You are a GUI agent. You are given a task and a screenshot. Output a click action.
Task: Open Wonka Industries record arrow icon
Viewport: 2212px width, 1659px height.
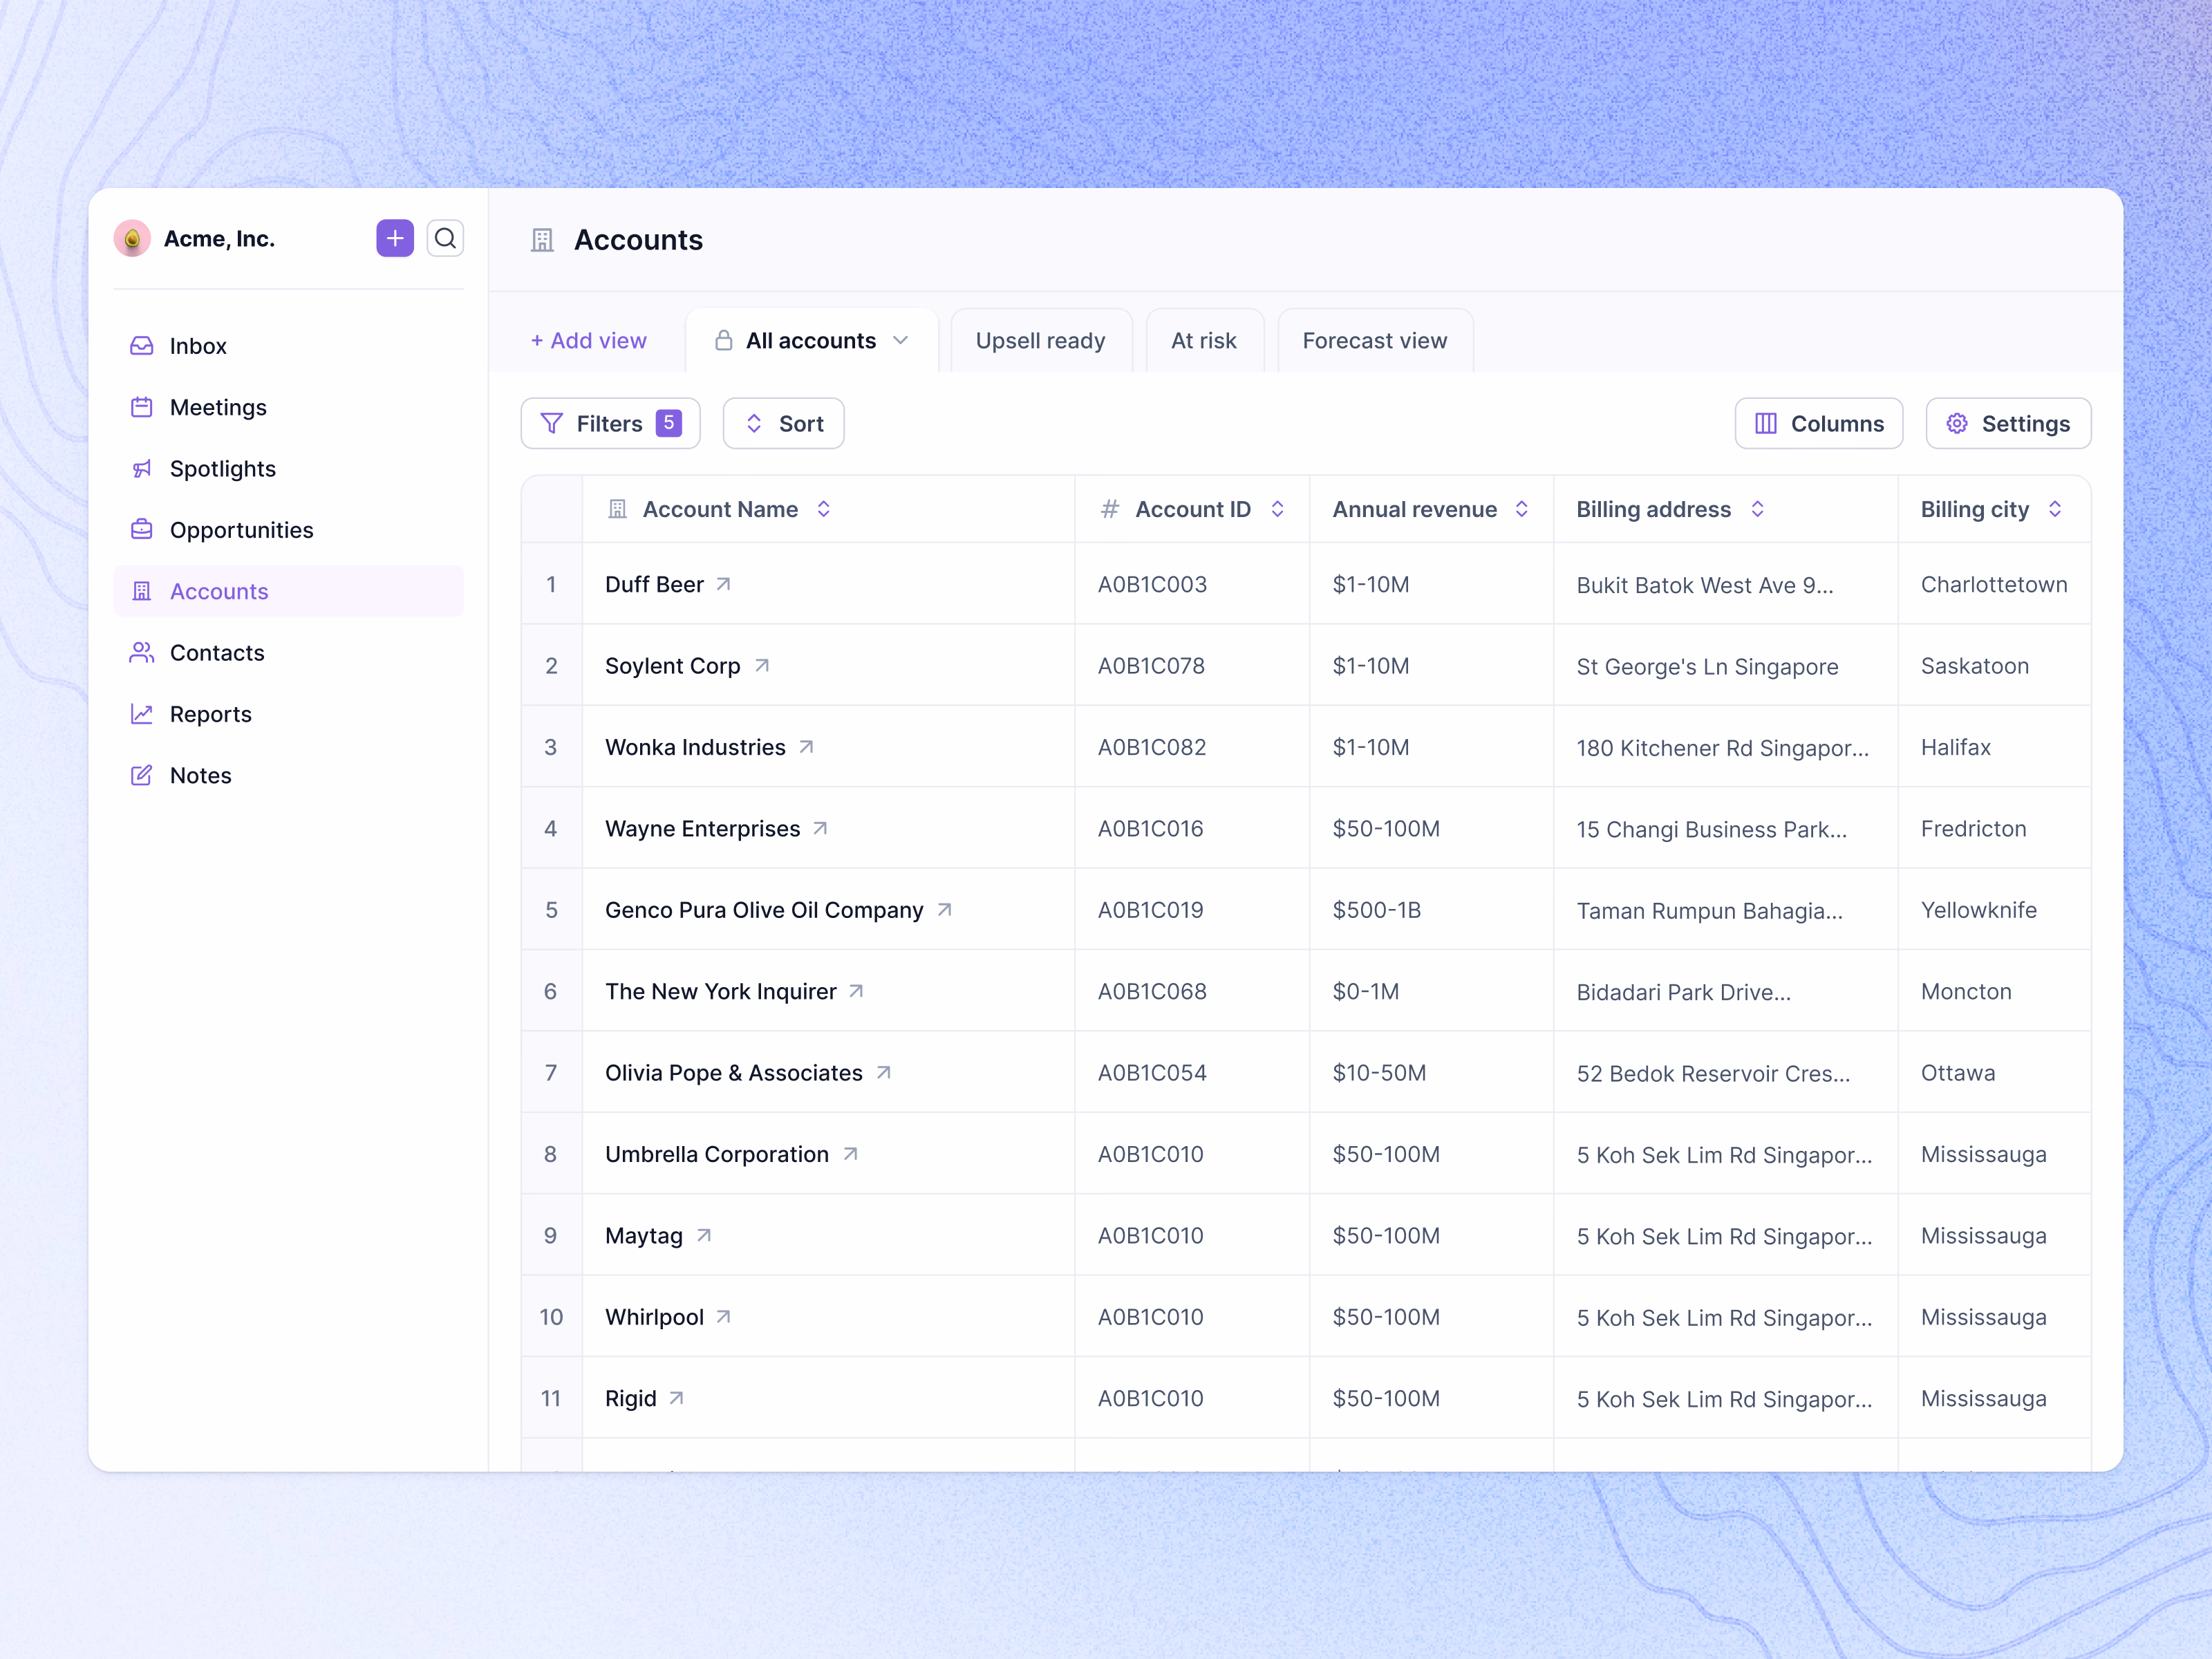[x=806, y=747]
